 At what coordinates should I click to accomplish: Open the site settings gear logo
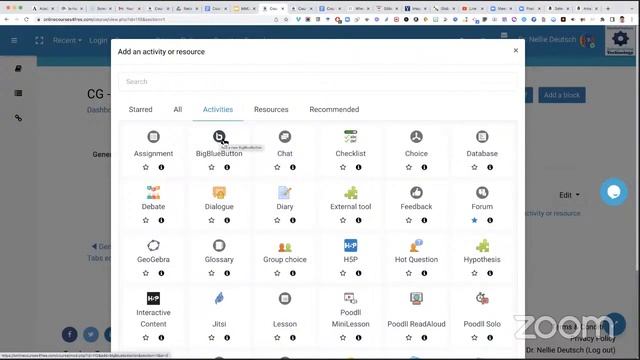coord(620,41)
